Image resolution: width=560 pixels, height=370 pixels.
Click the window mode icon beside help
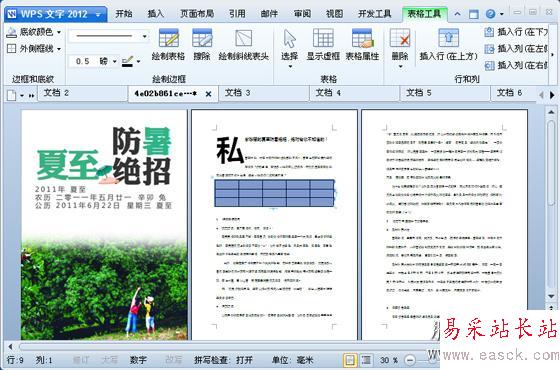coord(474,14)
